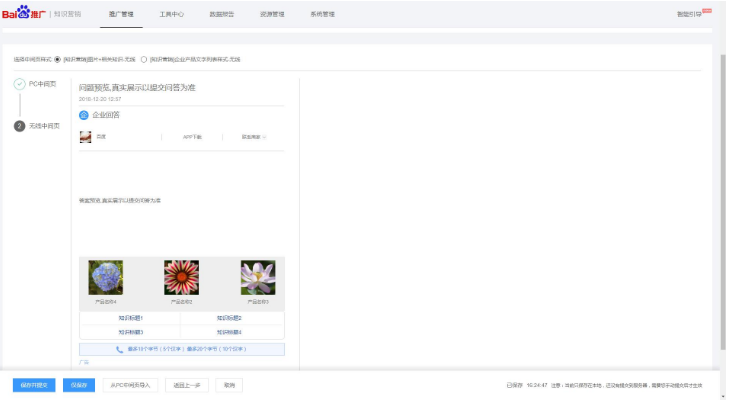Open 智能引导 link at top right

691,14
